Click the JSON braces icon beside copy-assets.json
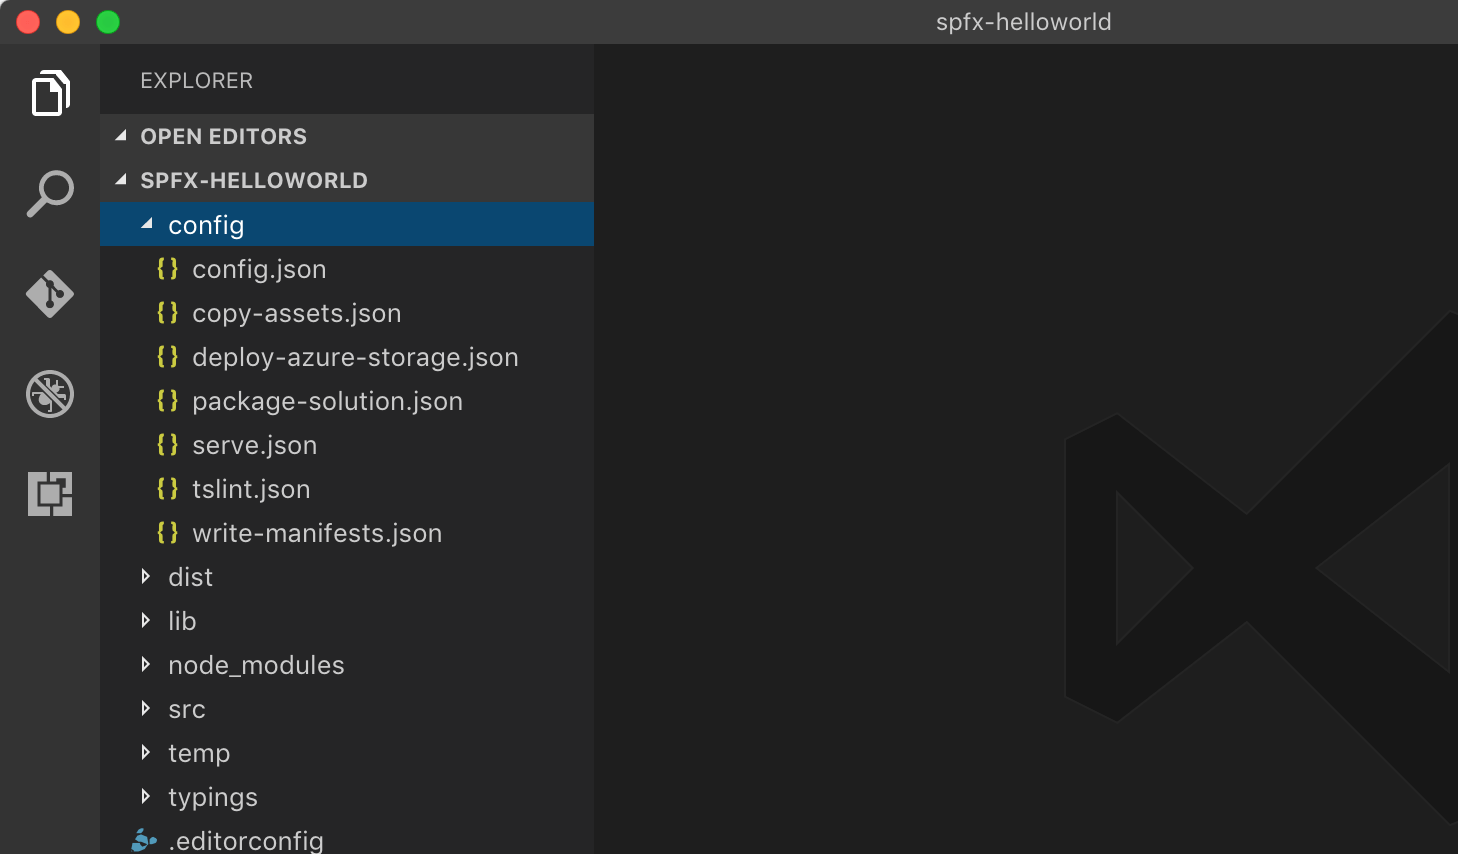 (x=167, y=313)
